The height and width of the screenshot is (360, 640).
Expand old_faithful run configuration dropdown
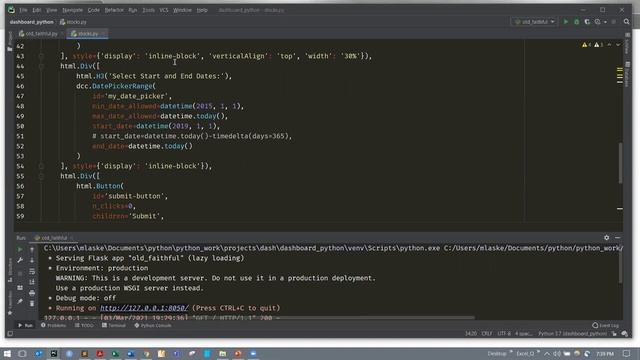pyautogui.click(x=534, y=22)
